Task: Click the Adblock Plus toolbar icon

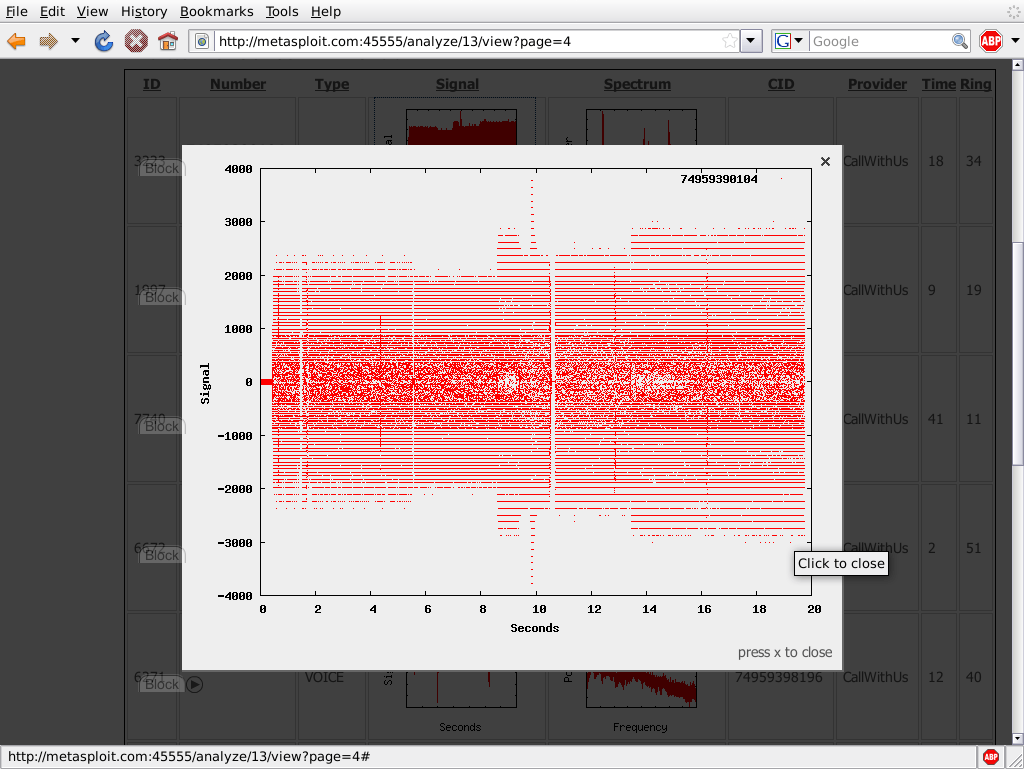Action: point(991,41)
